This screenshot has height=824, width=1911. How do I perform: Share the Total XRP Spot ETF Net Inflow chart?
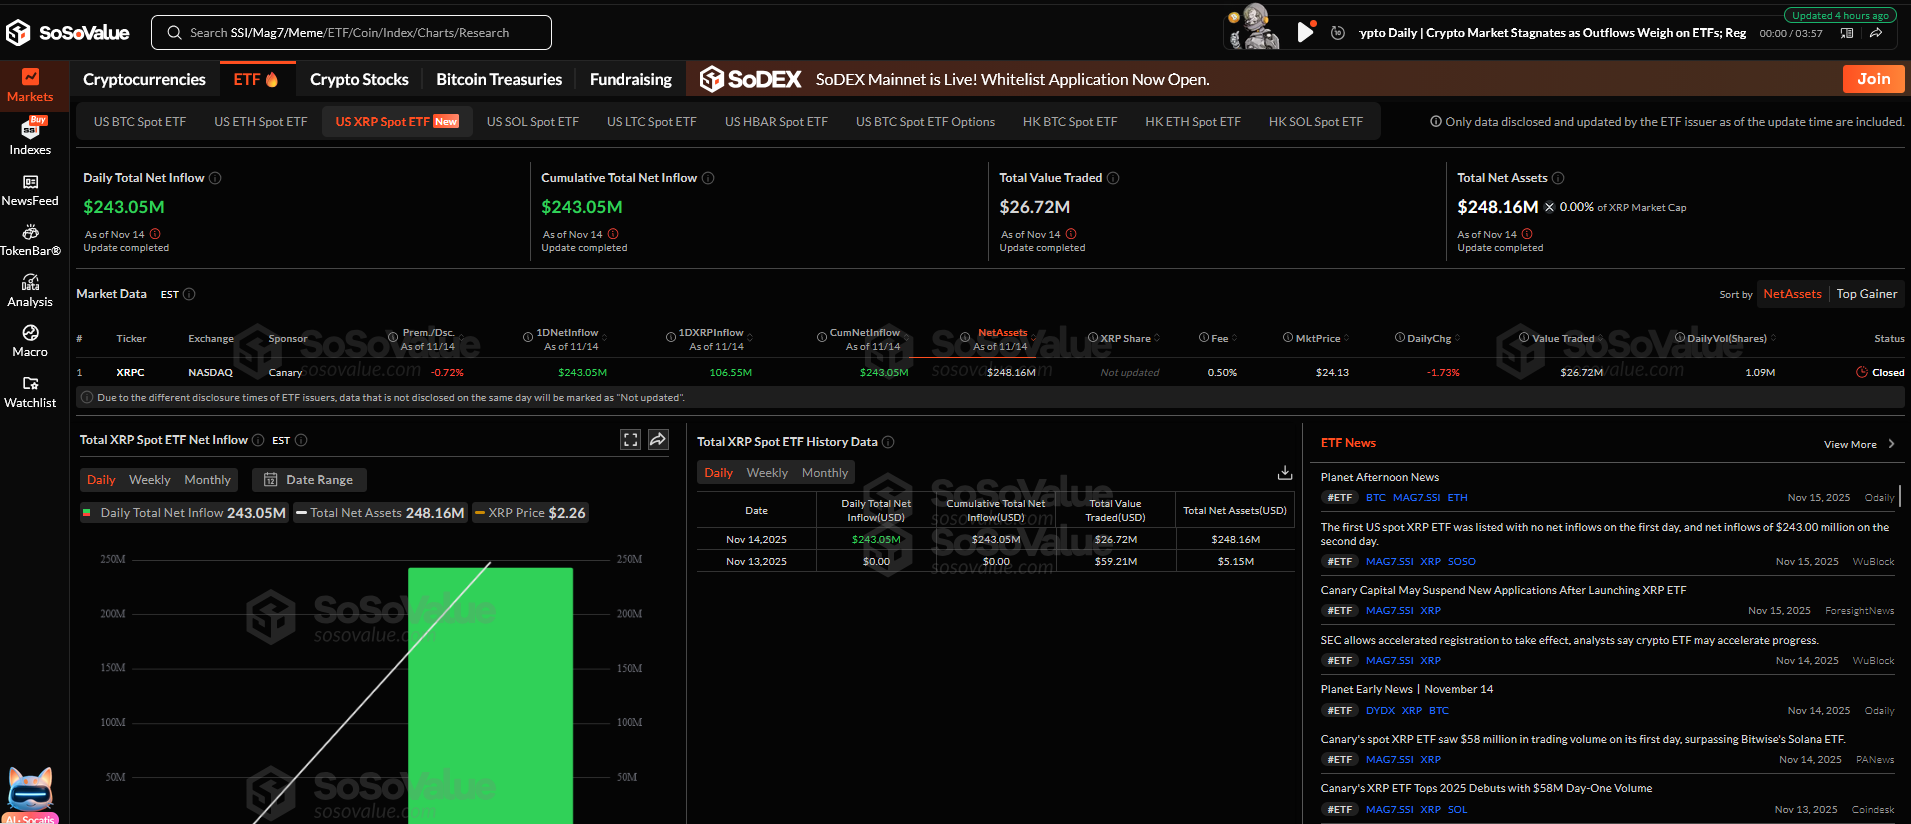click(658, 440)
